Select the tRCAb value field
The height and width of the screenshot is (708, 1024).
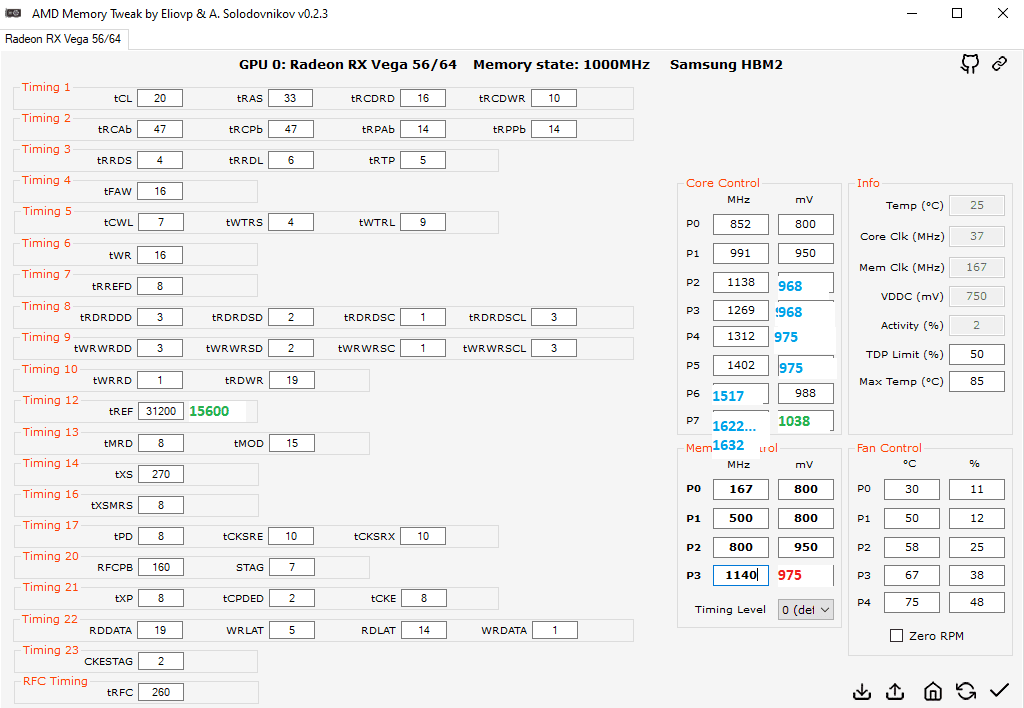coord(160,129)
